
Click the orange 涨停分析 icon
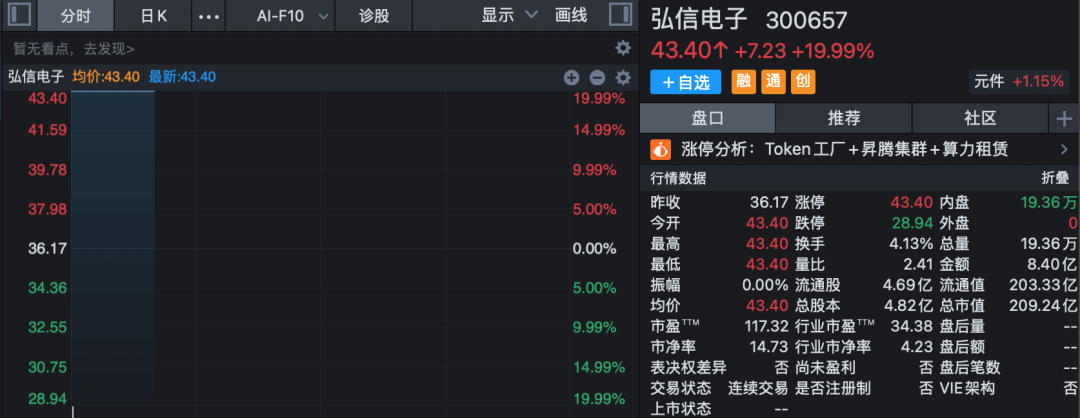click(661, 149)
